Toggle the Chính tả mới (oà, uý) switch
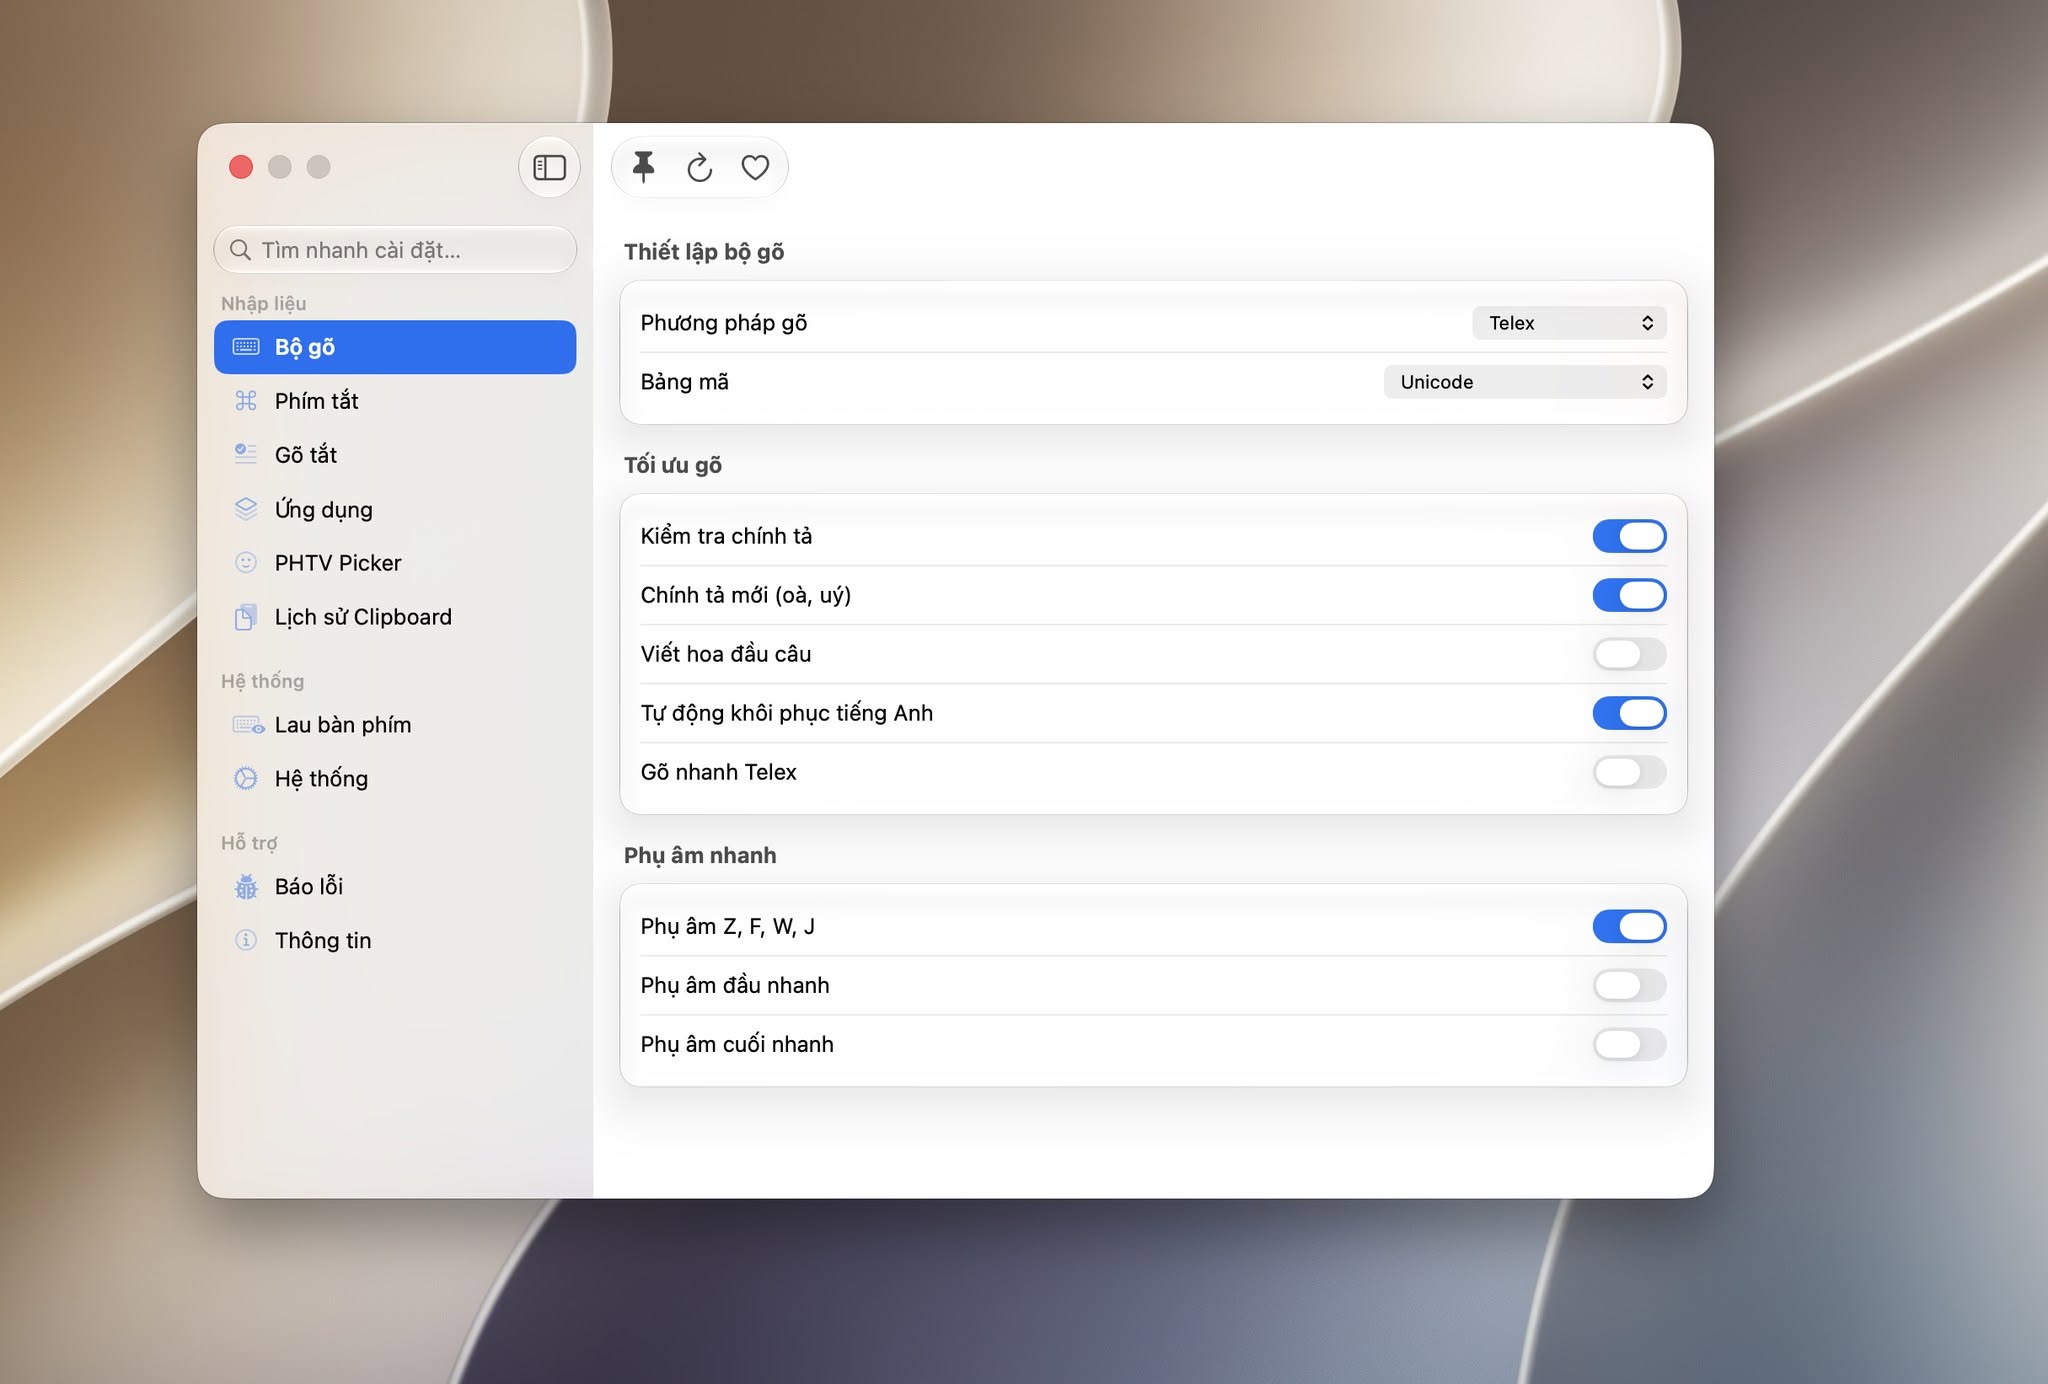 coord(1629,595)
